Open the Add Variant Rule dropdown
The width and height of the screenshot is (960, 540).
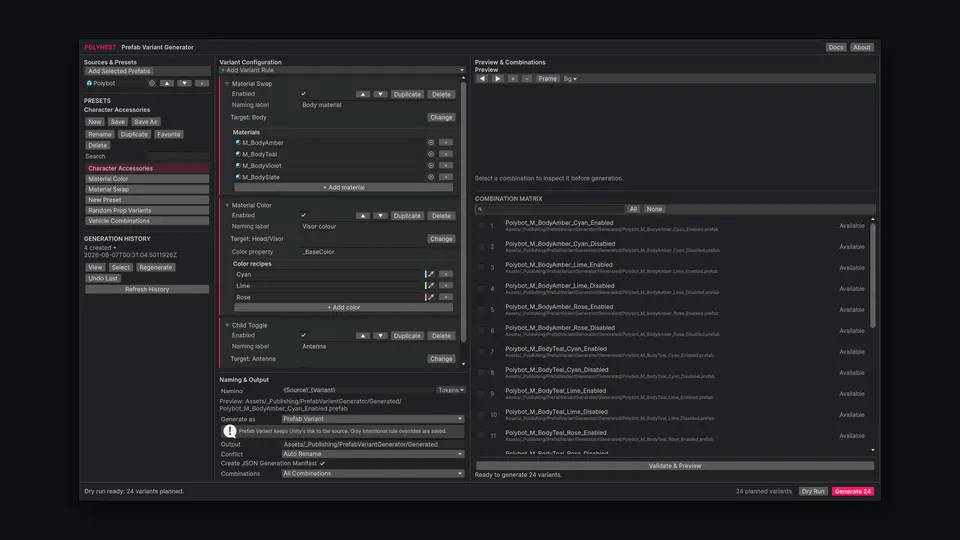point(342,70)
